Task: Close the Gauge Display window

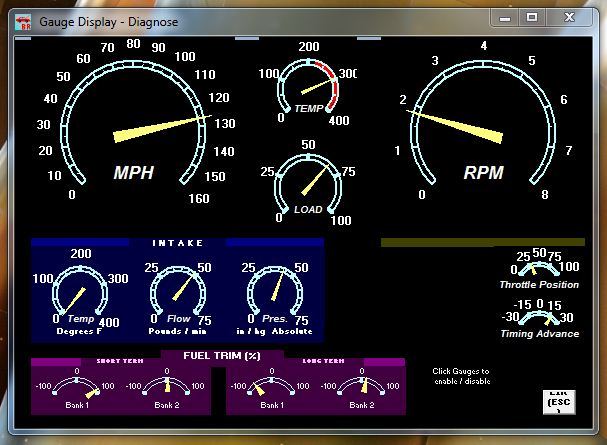Action: [571, 16]
